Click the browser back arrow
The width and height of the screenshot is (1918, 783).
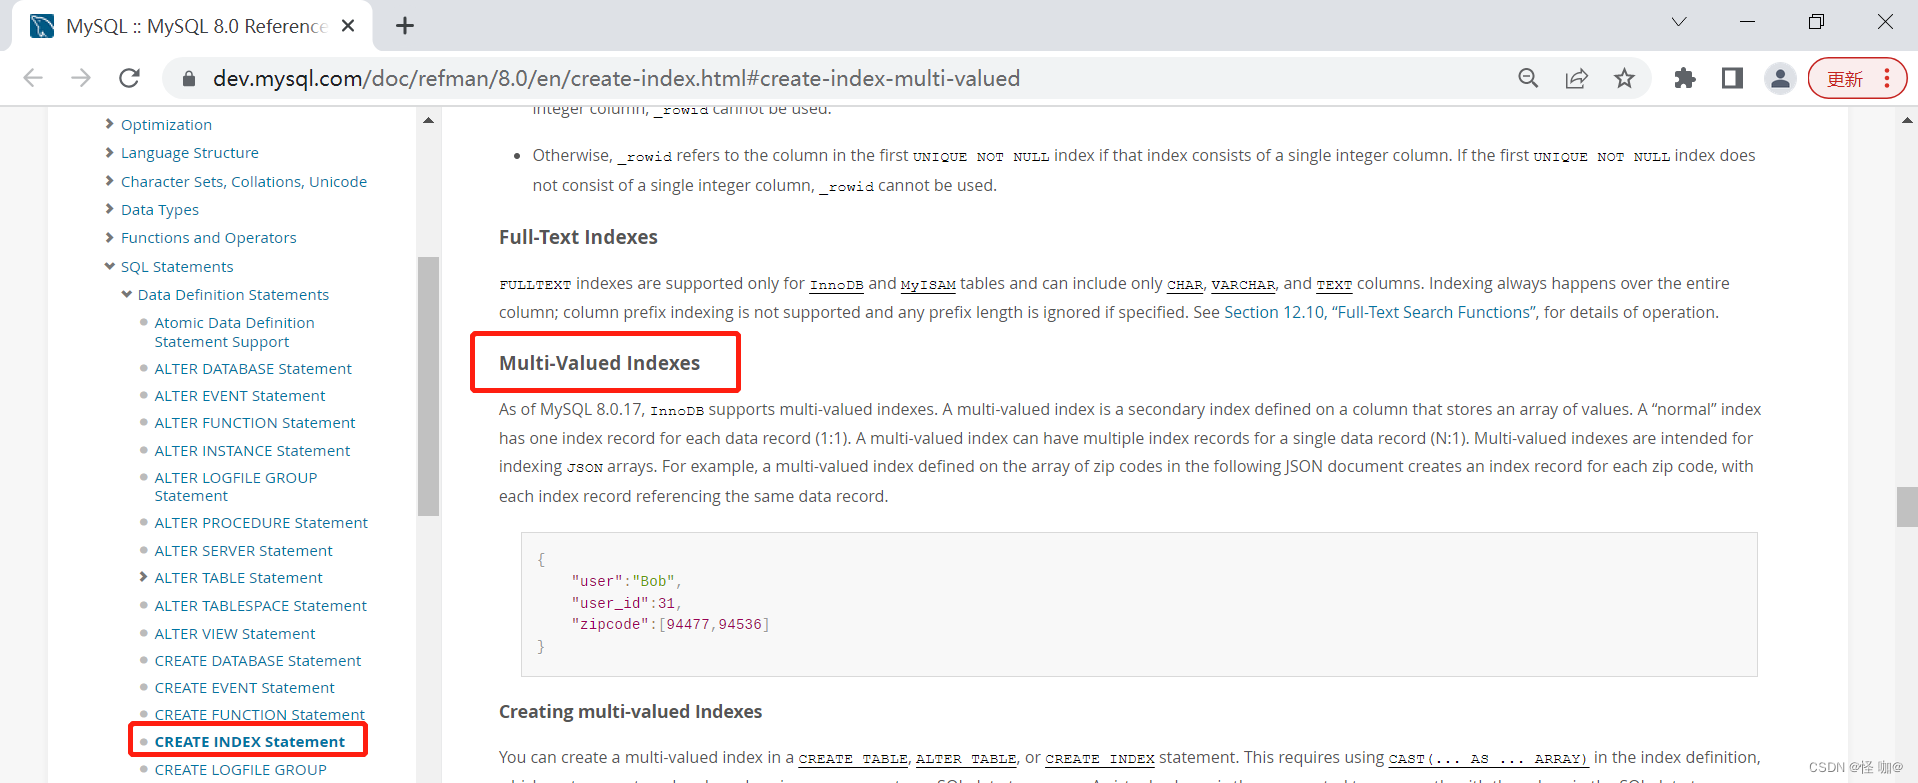pyautogui.click(x=33, y=78)
